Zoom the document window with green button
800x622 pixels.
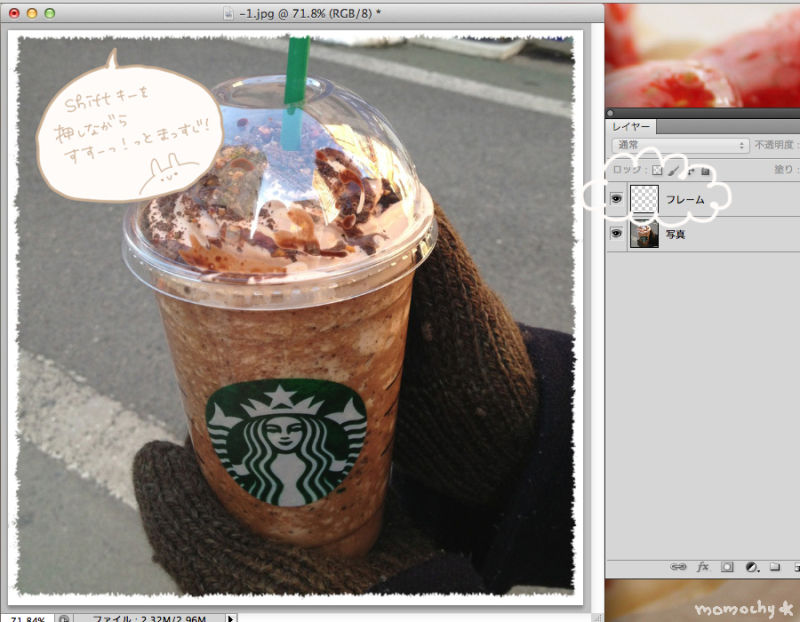point(49,13)
